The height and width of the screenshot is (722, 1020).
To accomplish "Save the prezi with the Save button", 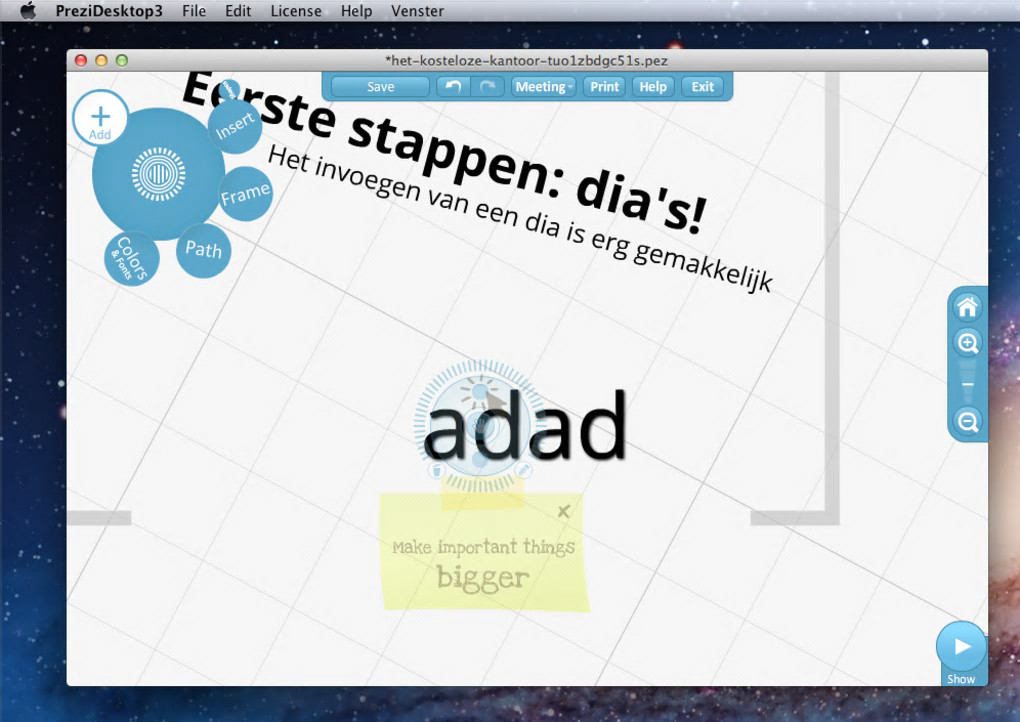I will (381, 87).
